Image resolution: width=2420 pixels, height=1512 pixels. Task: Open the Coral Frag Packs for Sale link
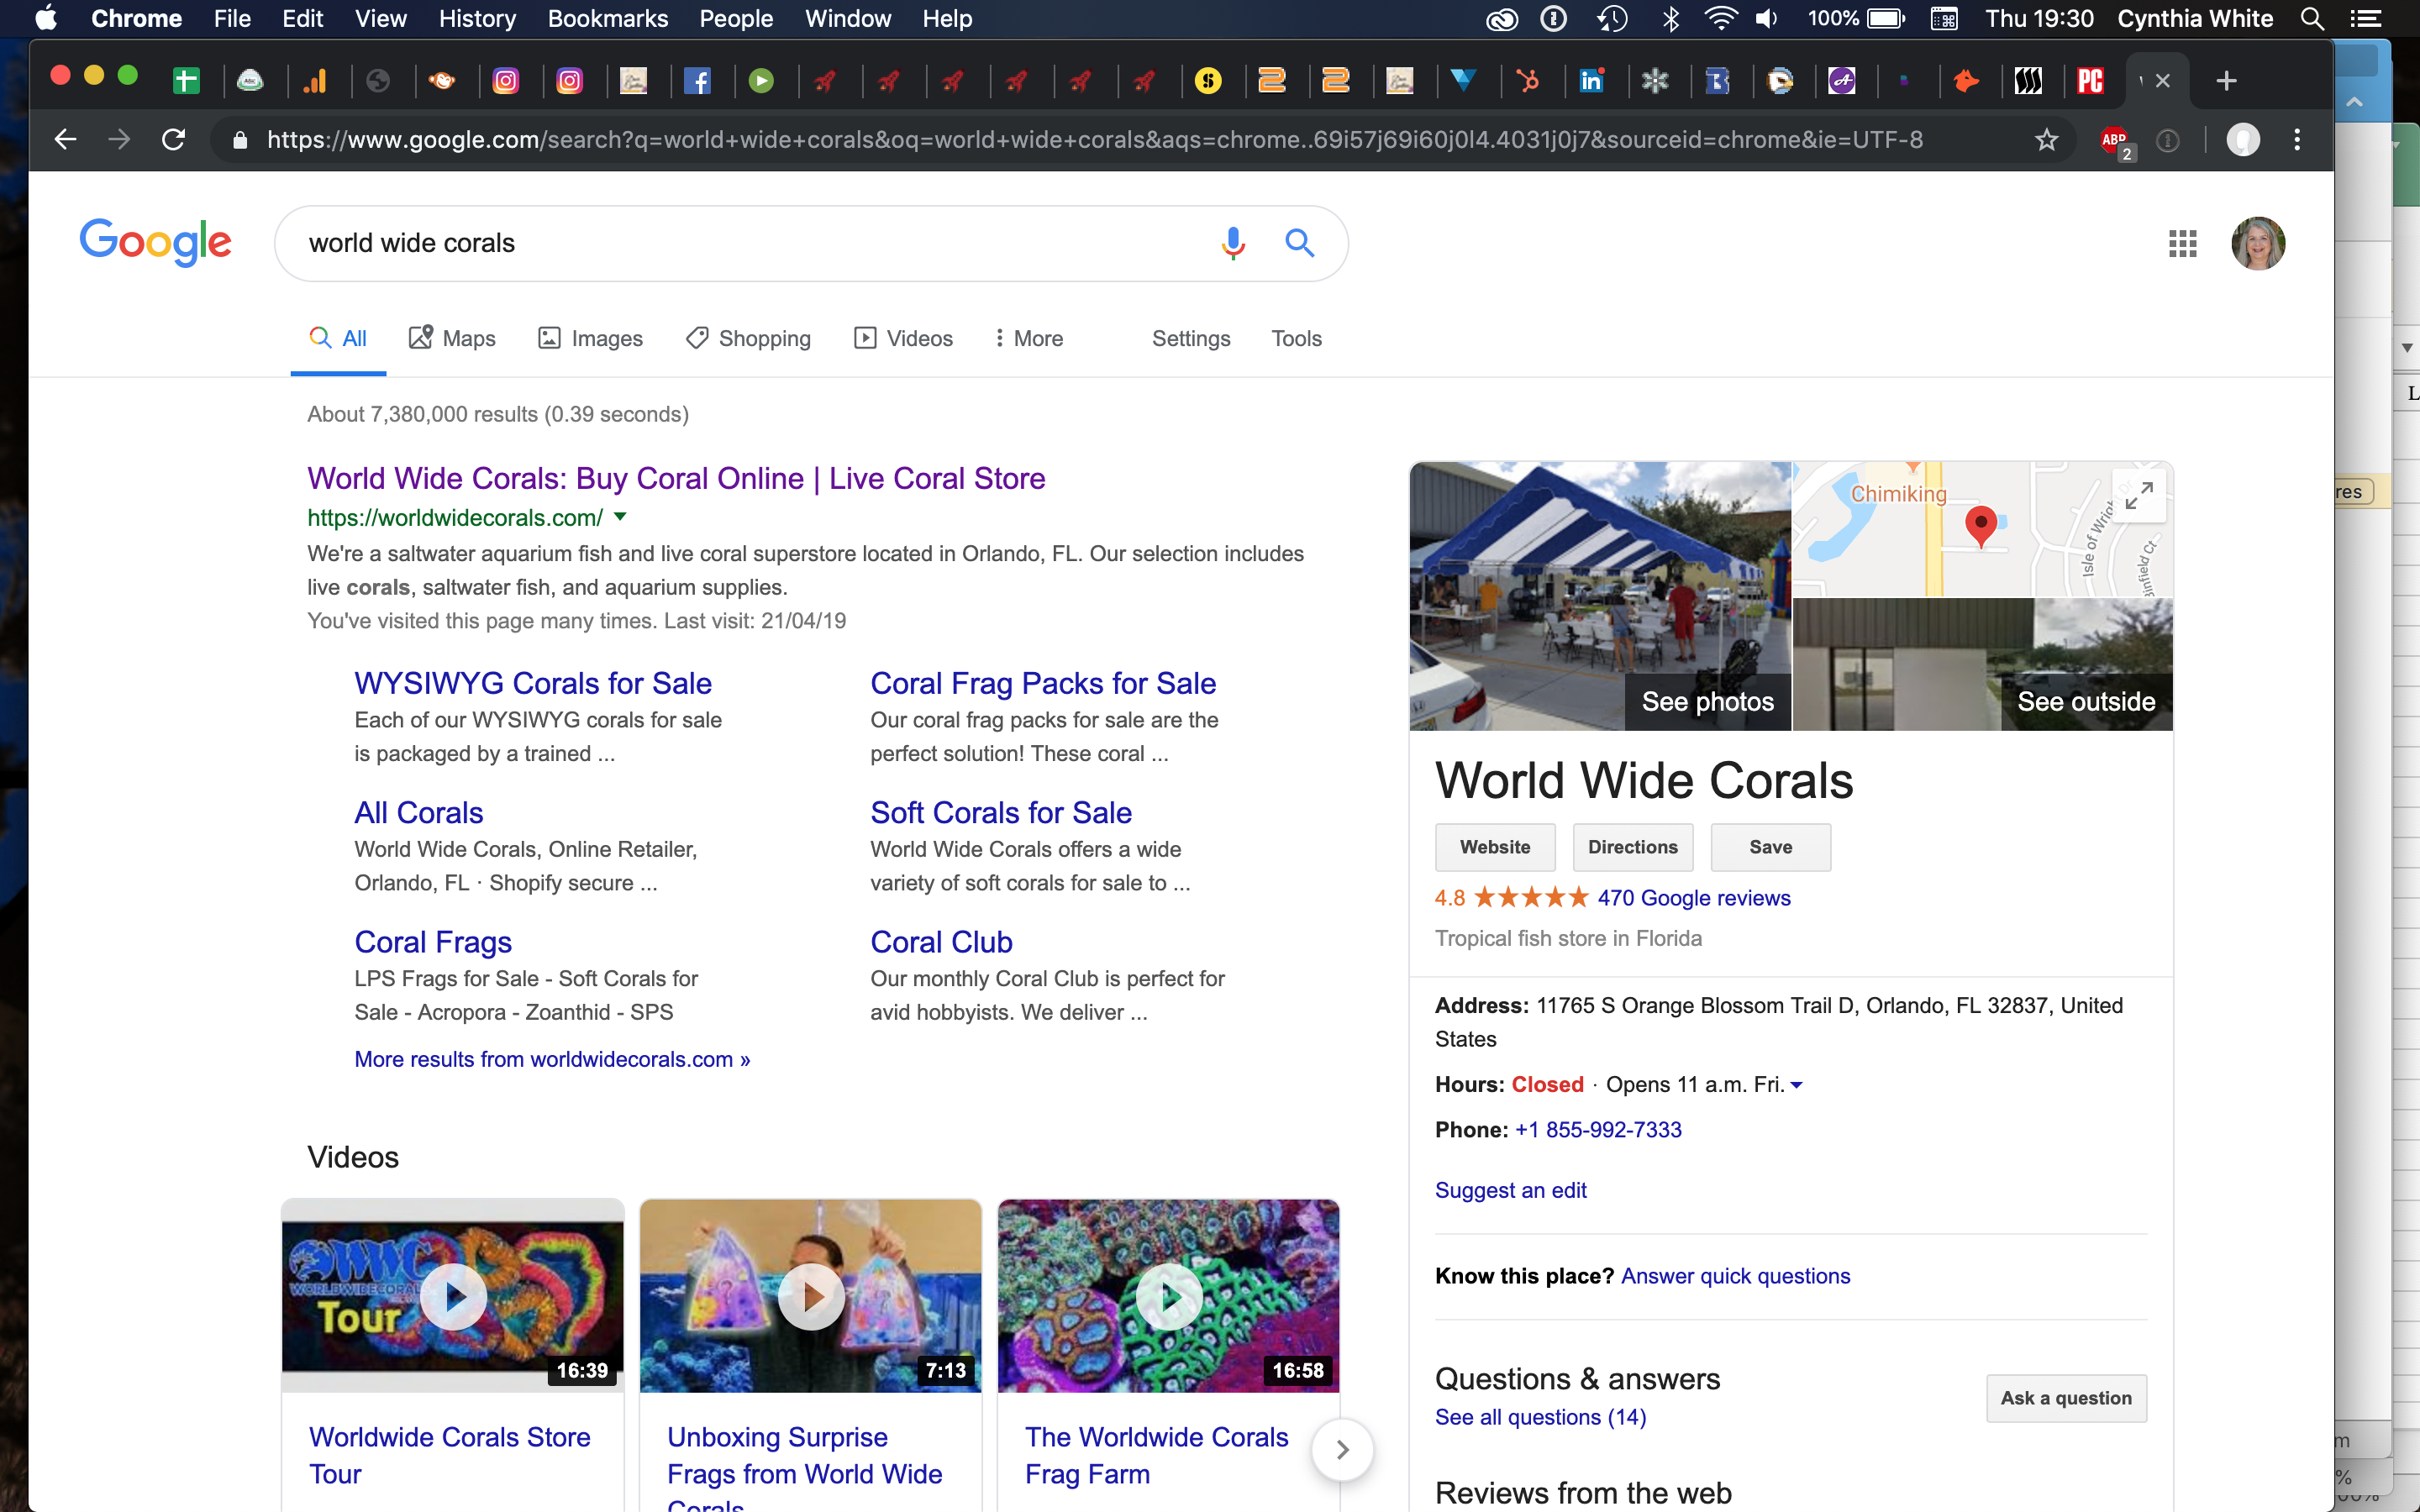tap(1043, 683)
